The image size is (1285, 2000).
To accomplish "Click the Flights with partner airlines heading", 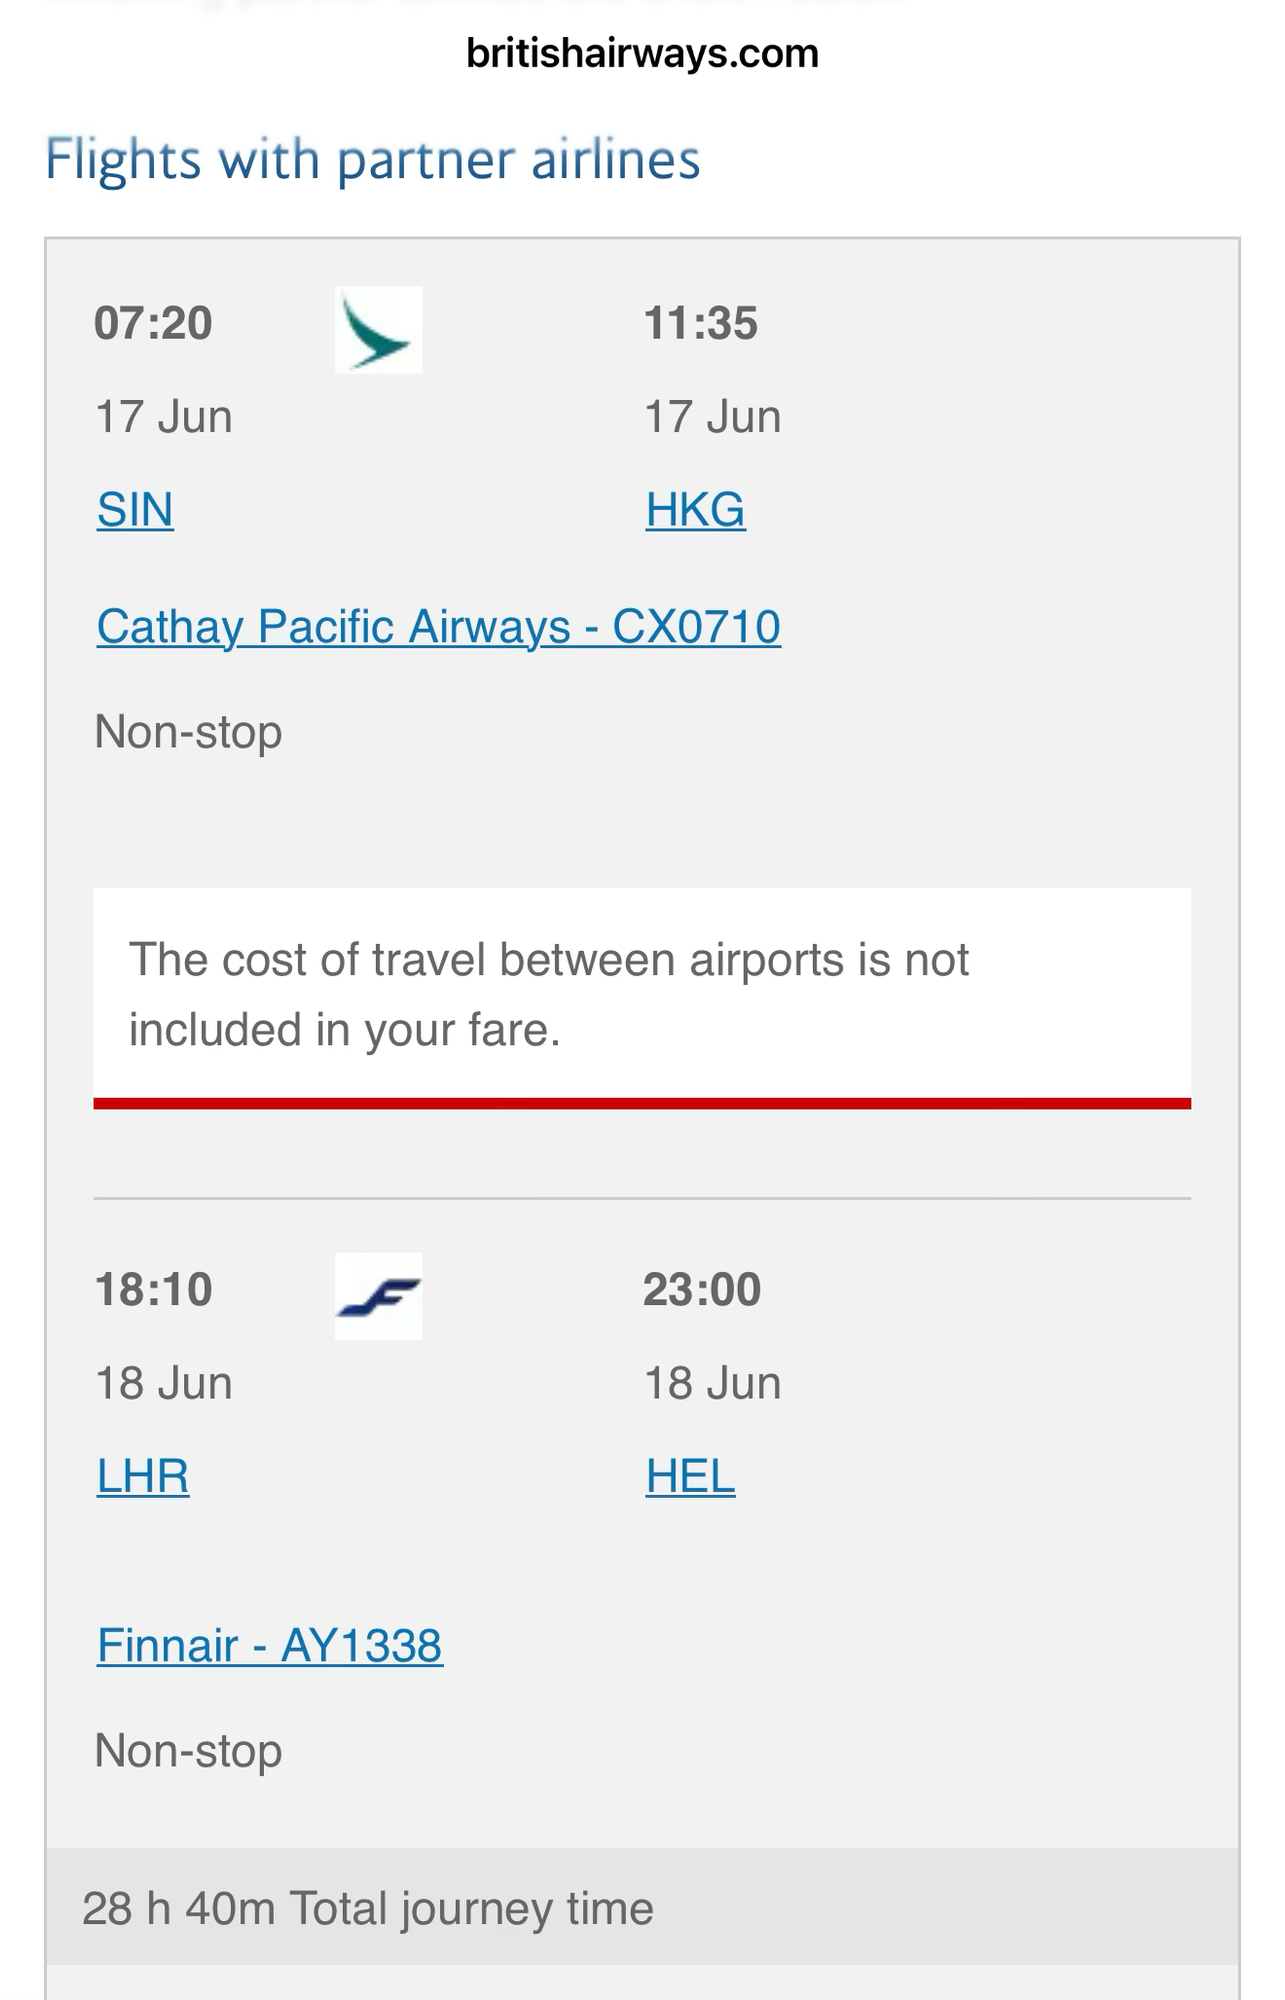I will [372, 159].
